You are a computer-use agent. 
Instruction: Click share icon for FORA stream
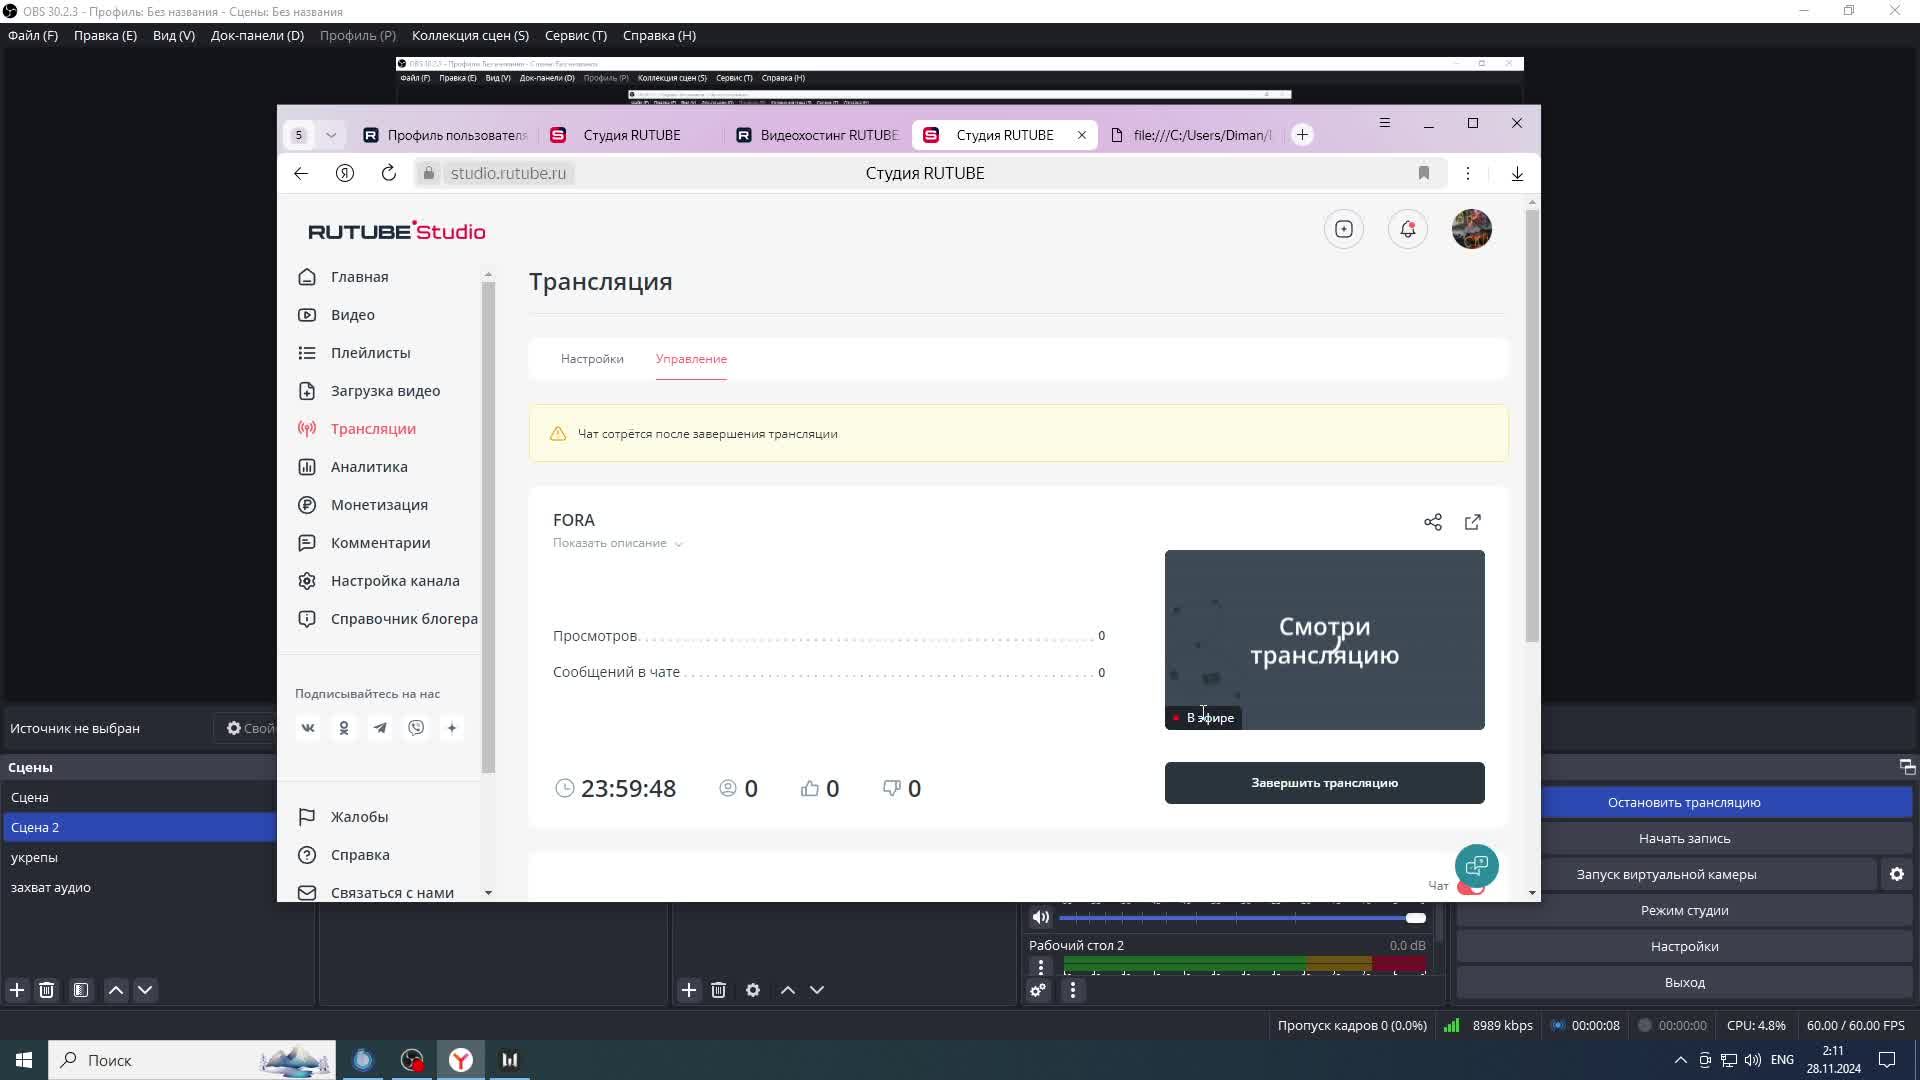1432,522
